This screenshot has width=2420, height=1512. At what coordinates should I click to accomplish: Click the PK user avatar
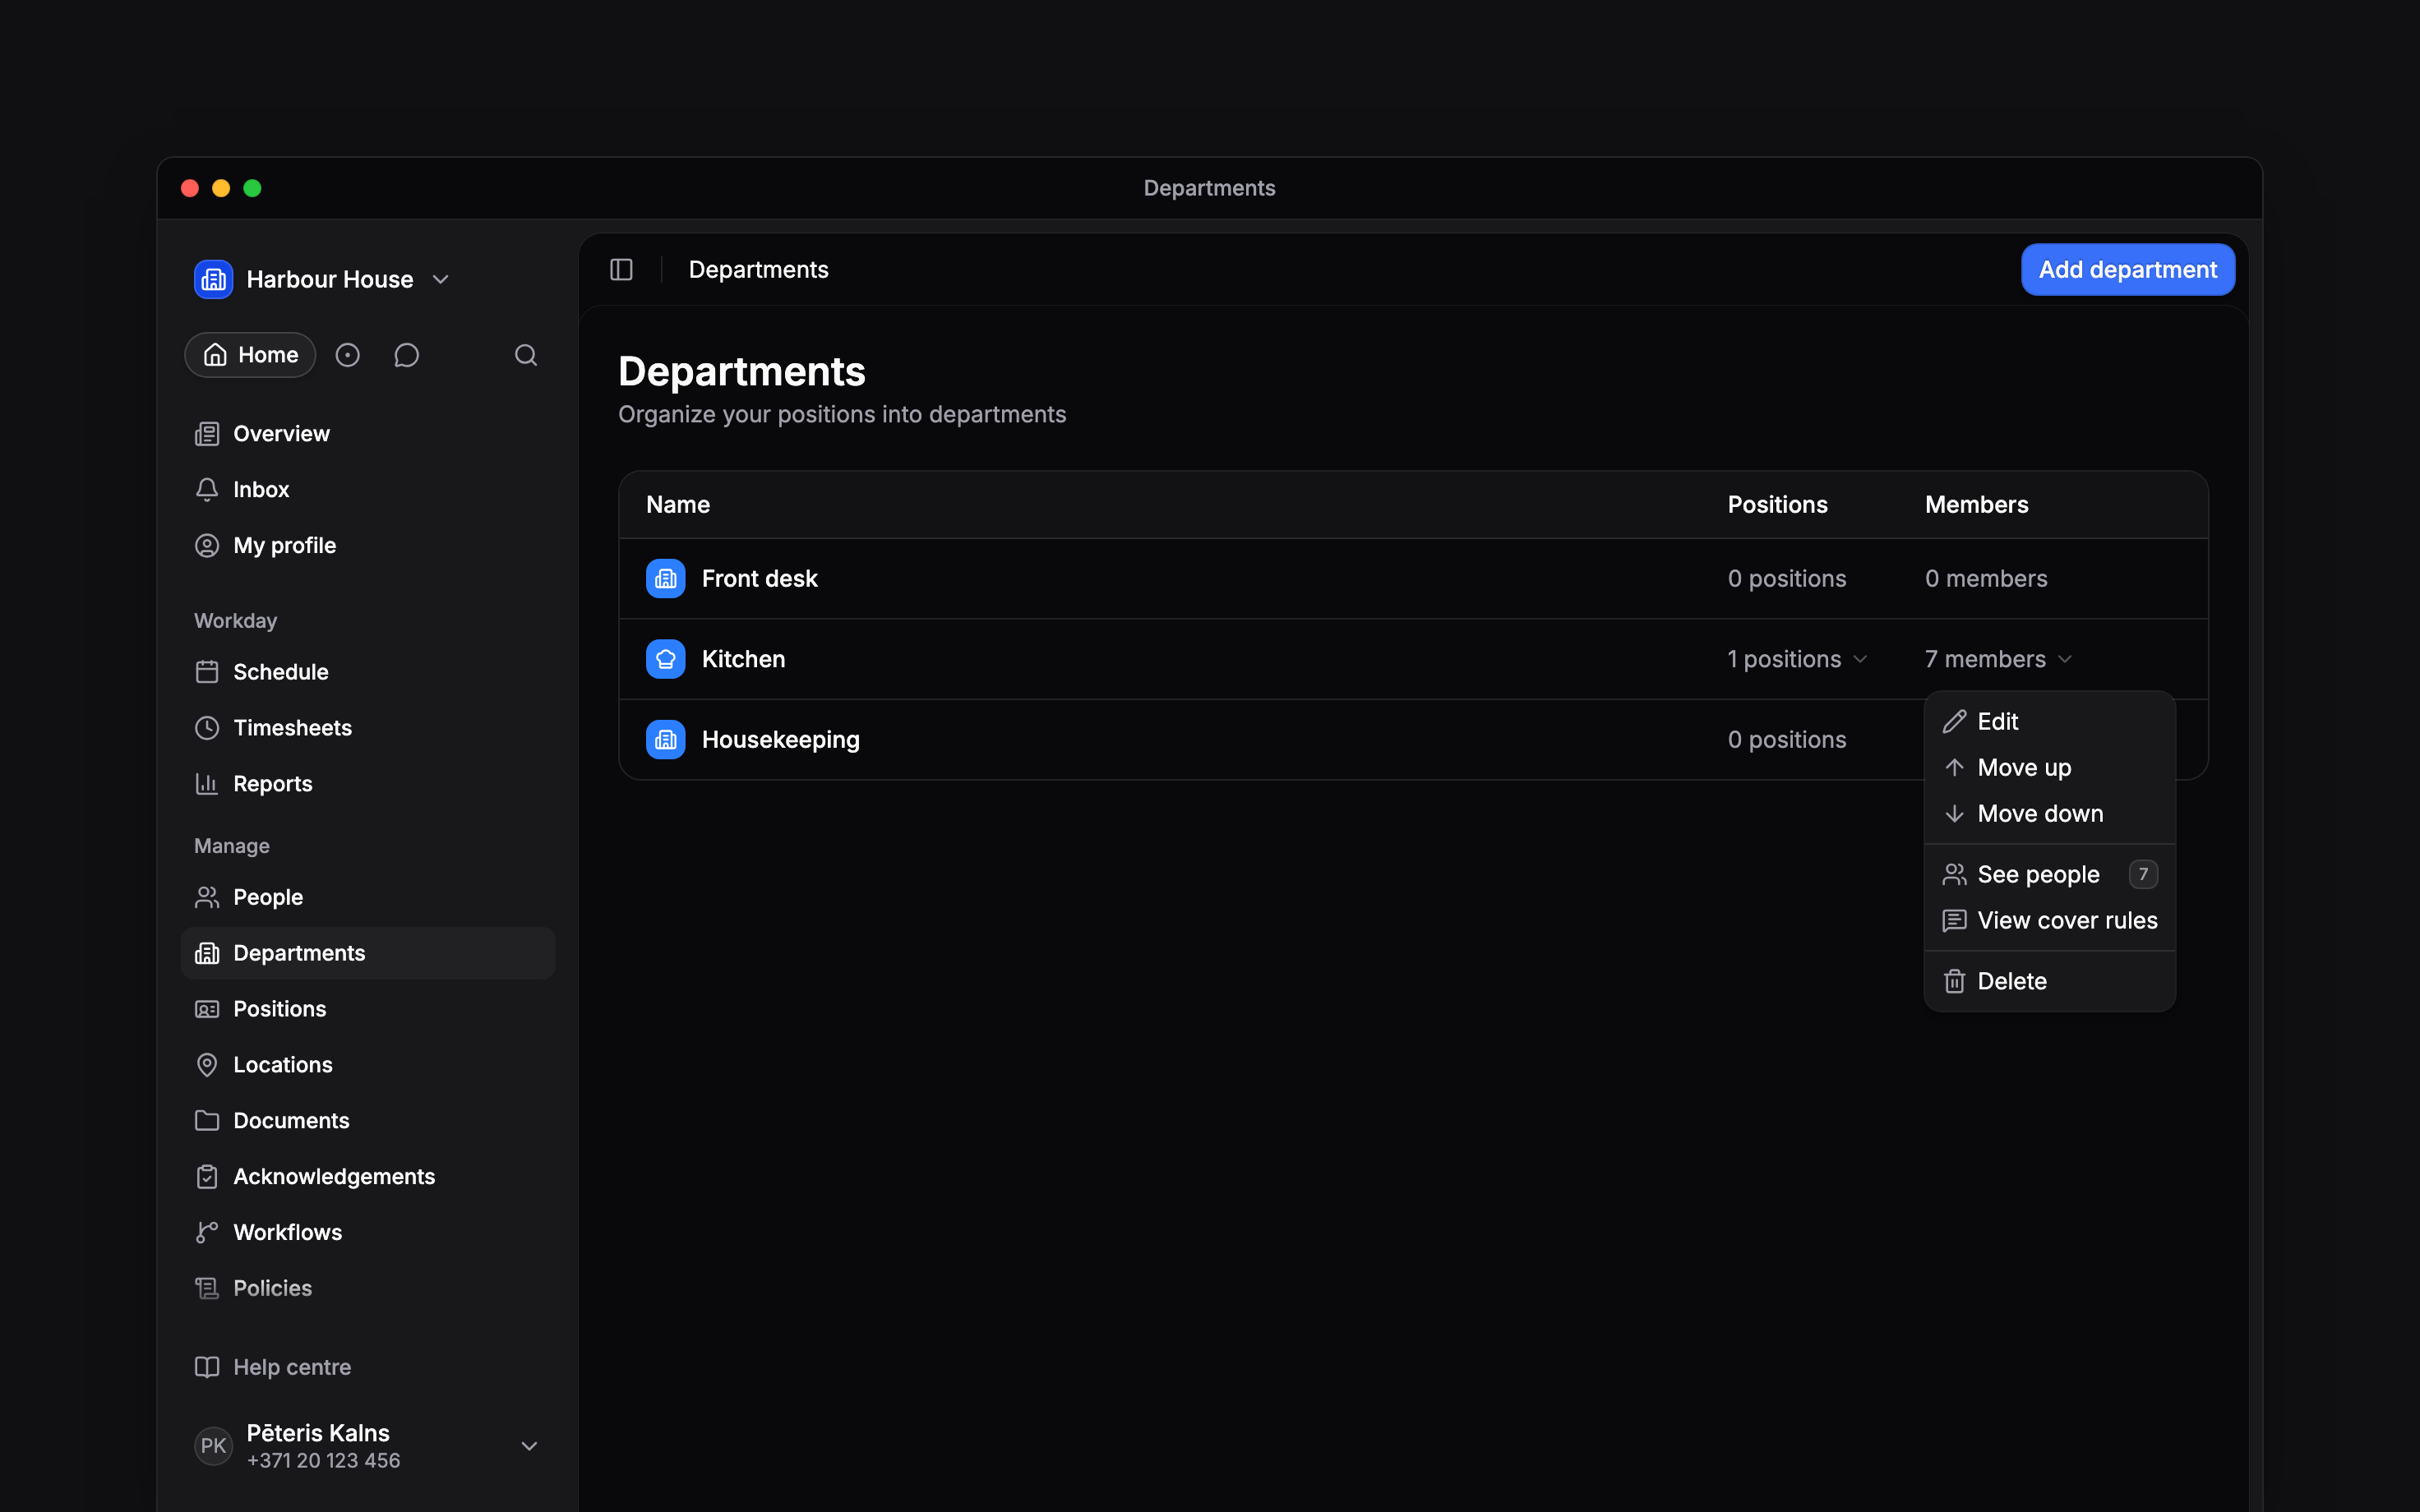213,1446
